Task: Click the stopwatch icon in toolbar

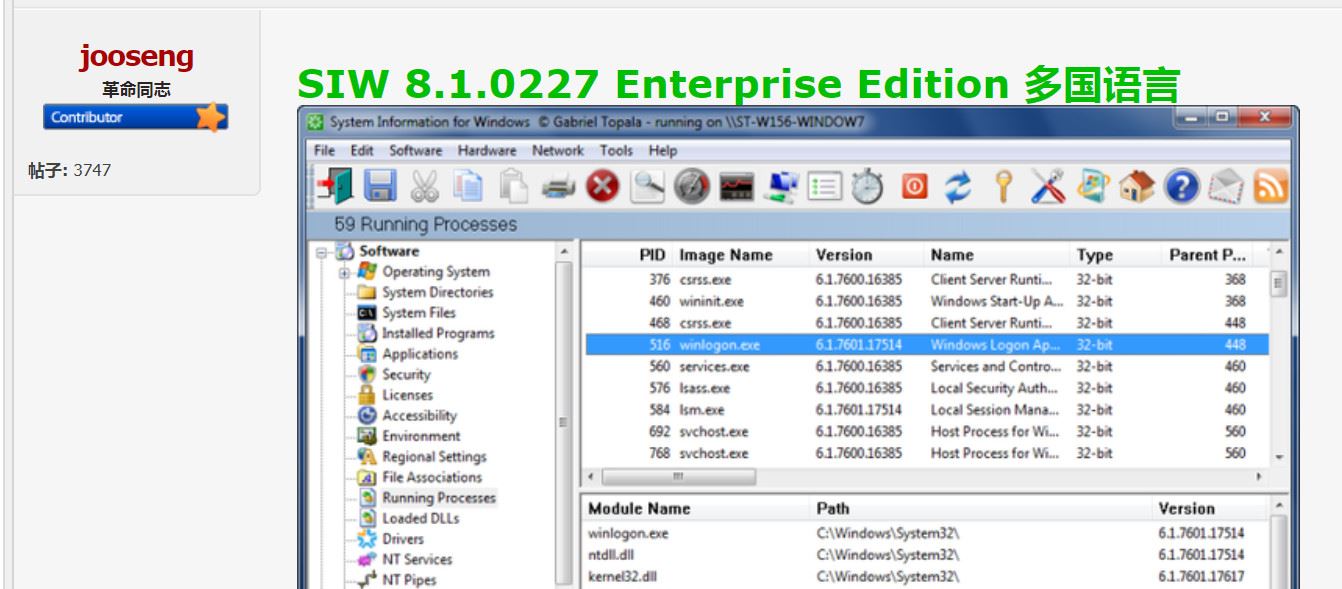Action: 867,186
